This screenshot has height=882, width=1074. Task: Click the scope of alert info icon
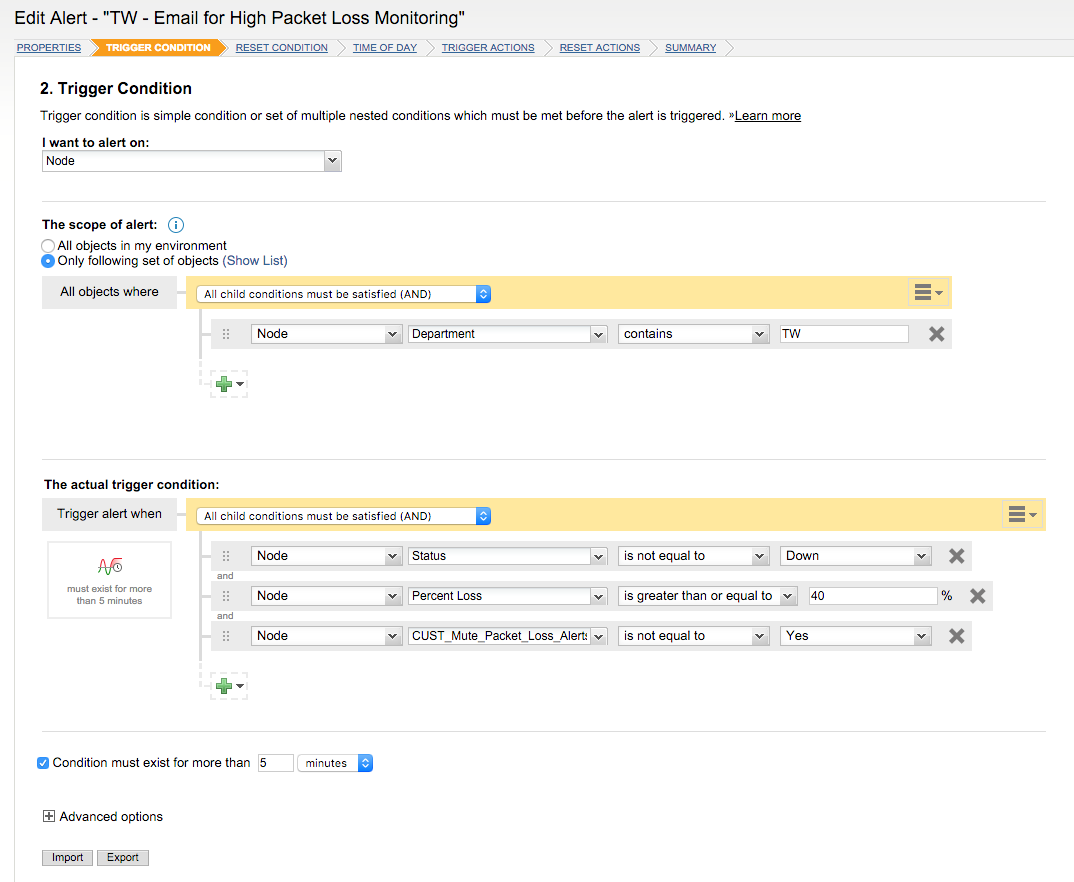[x=176, y=225]
